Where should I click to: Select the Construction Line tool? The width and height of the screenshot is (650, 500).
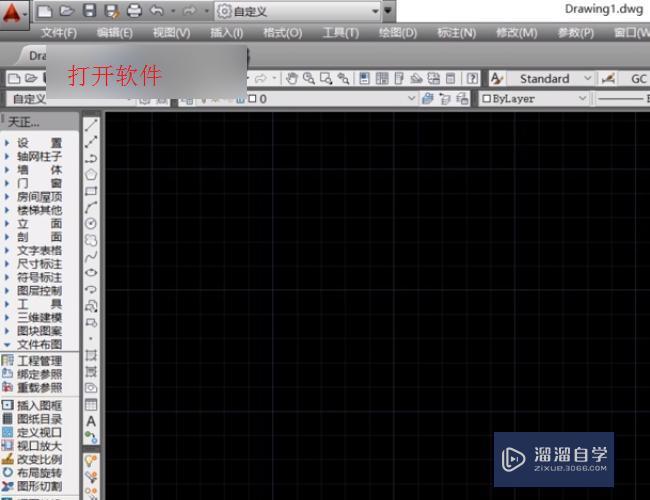pos(91,142)
